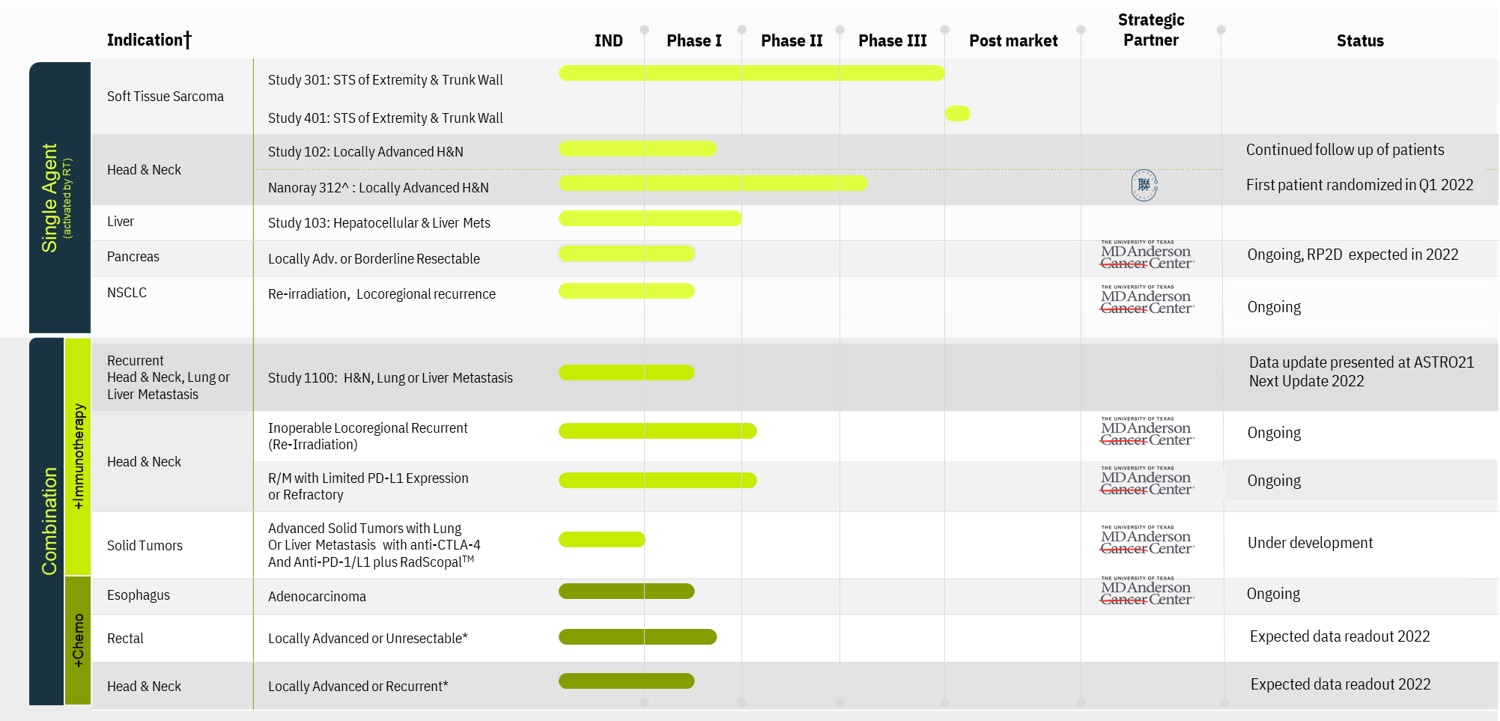This screenshot has width=1500, height=721.
Task: Click the vertical +Chemo side label
Action: pyautogui.click(x=78, y=641)
